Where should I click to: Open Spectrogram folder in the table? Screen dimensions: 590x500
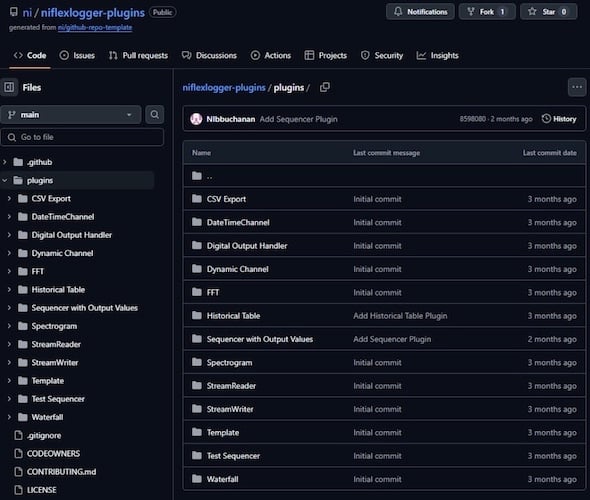pyautogui.click(x=229, y=363)
